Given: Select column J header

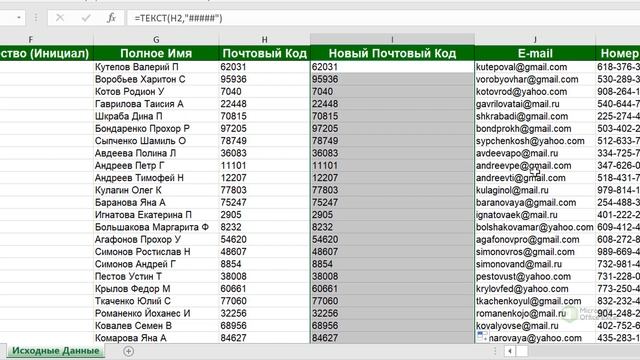Looking at the screenshot, I should pos(535,40).
